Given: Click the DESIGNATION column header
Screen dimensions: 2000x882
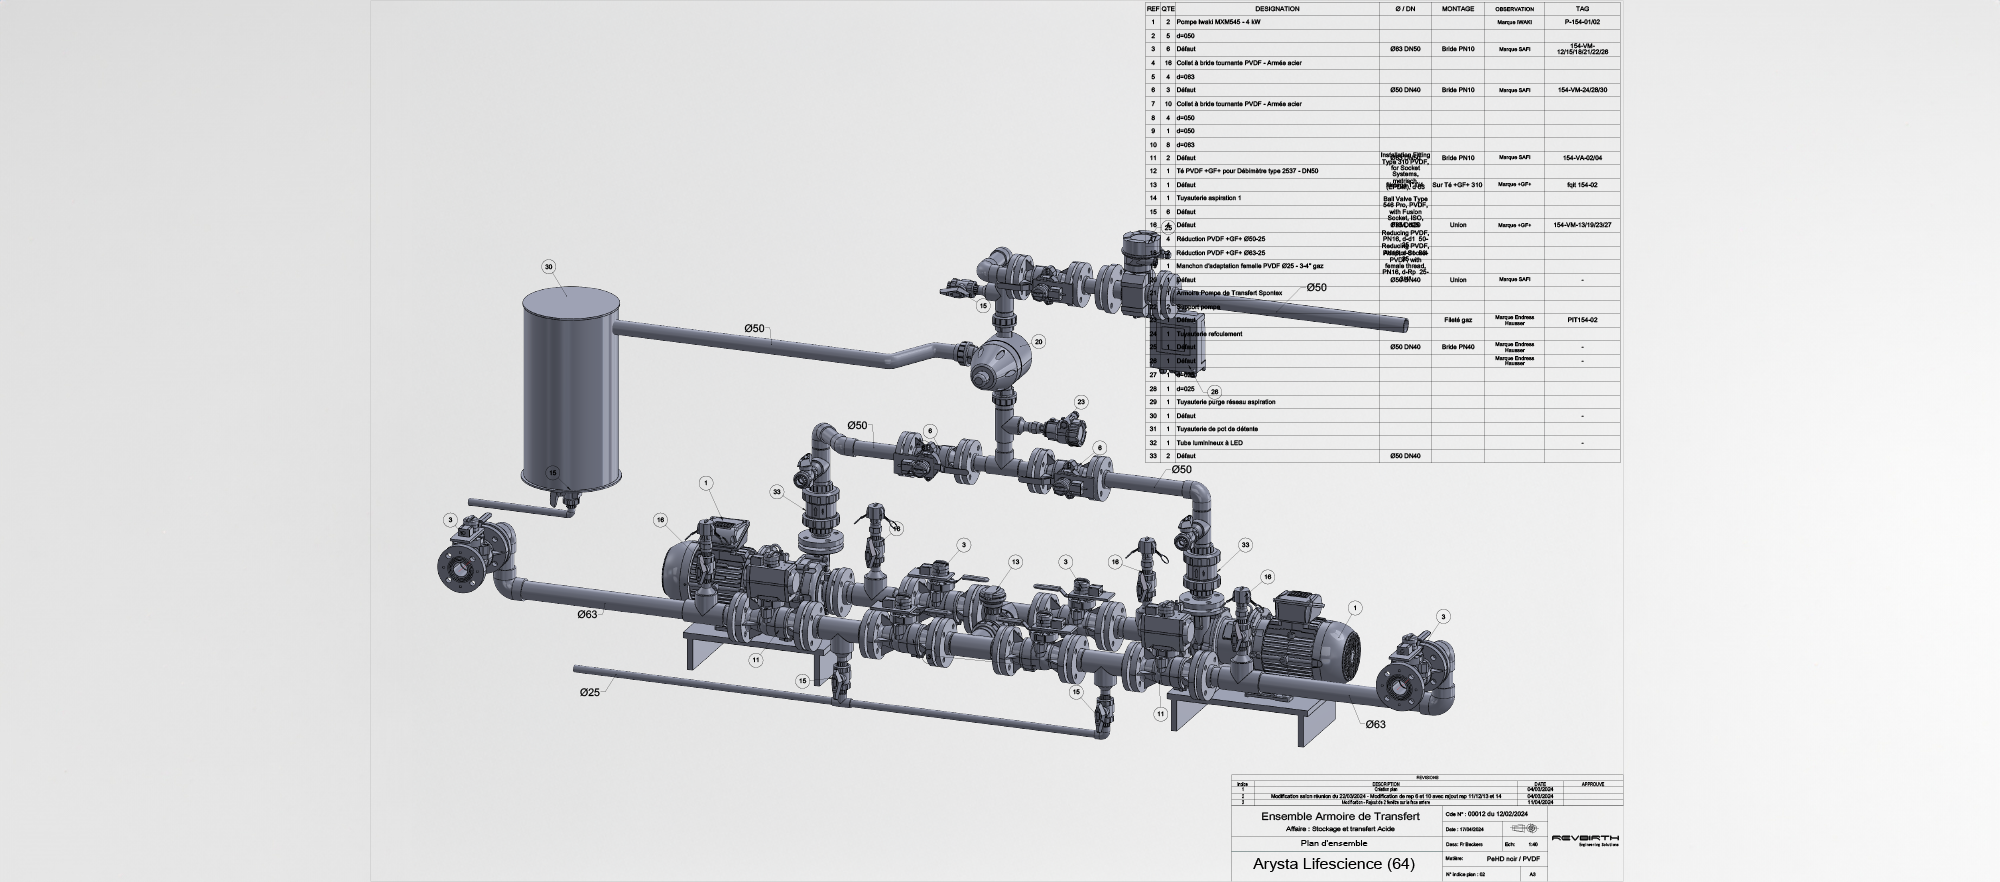Looking at the screenshot, I should [1277, 9].
